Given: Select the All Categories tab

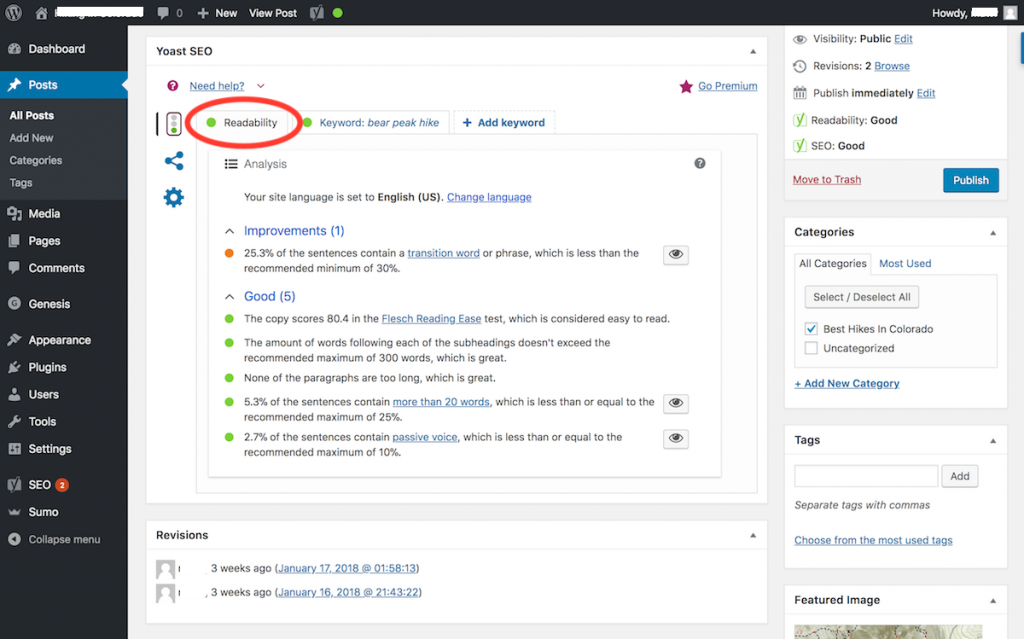Looking at the screenshot, I should (833, 263).
